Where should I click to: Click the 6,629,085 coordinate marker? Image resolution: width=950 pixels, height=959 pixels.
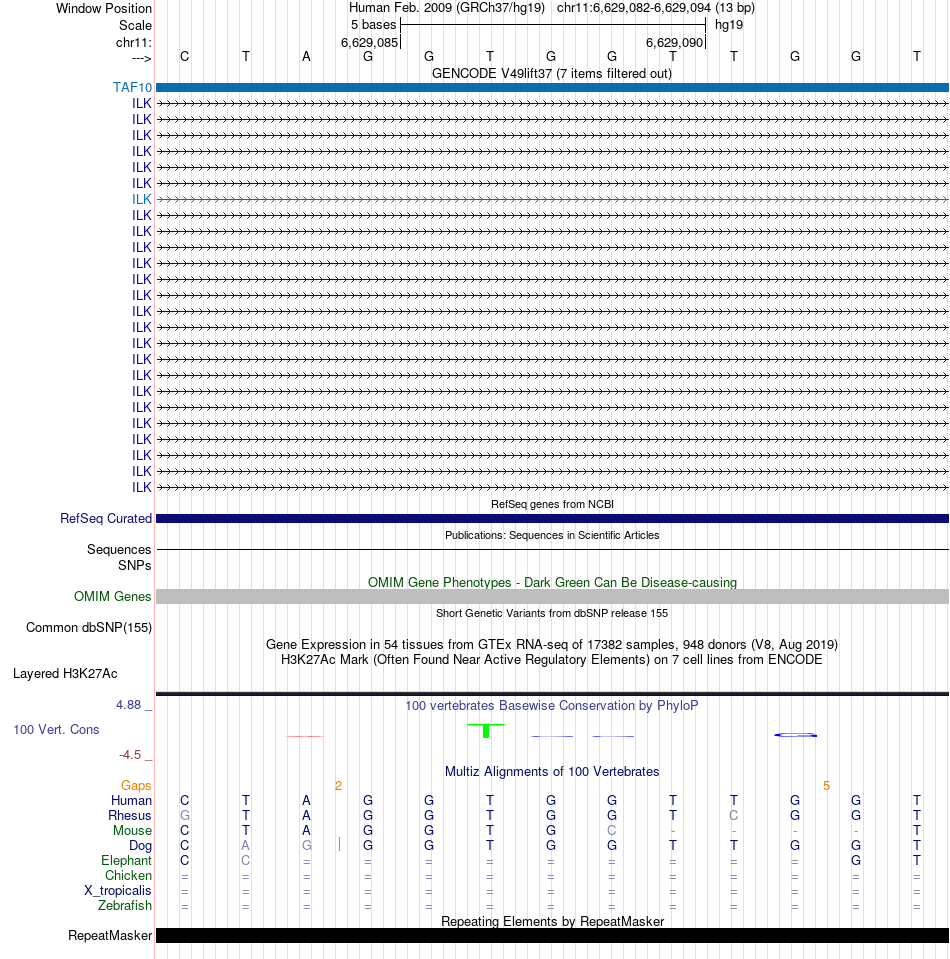click(369, 42)
